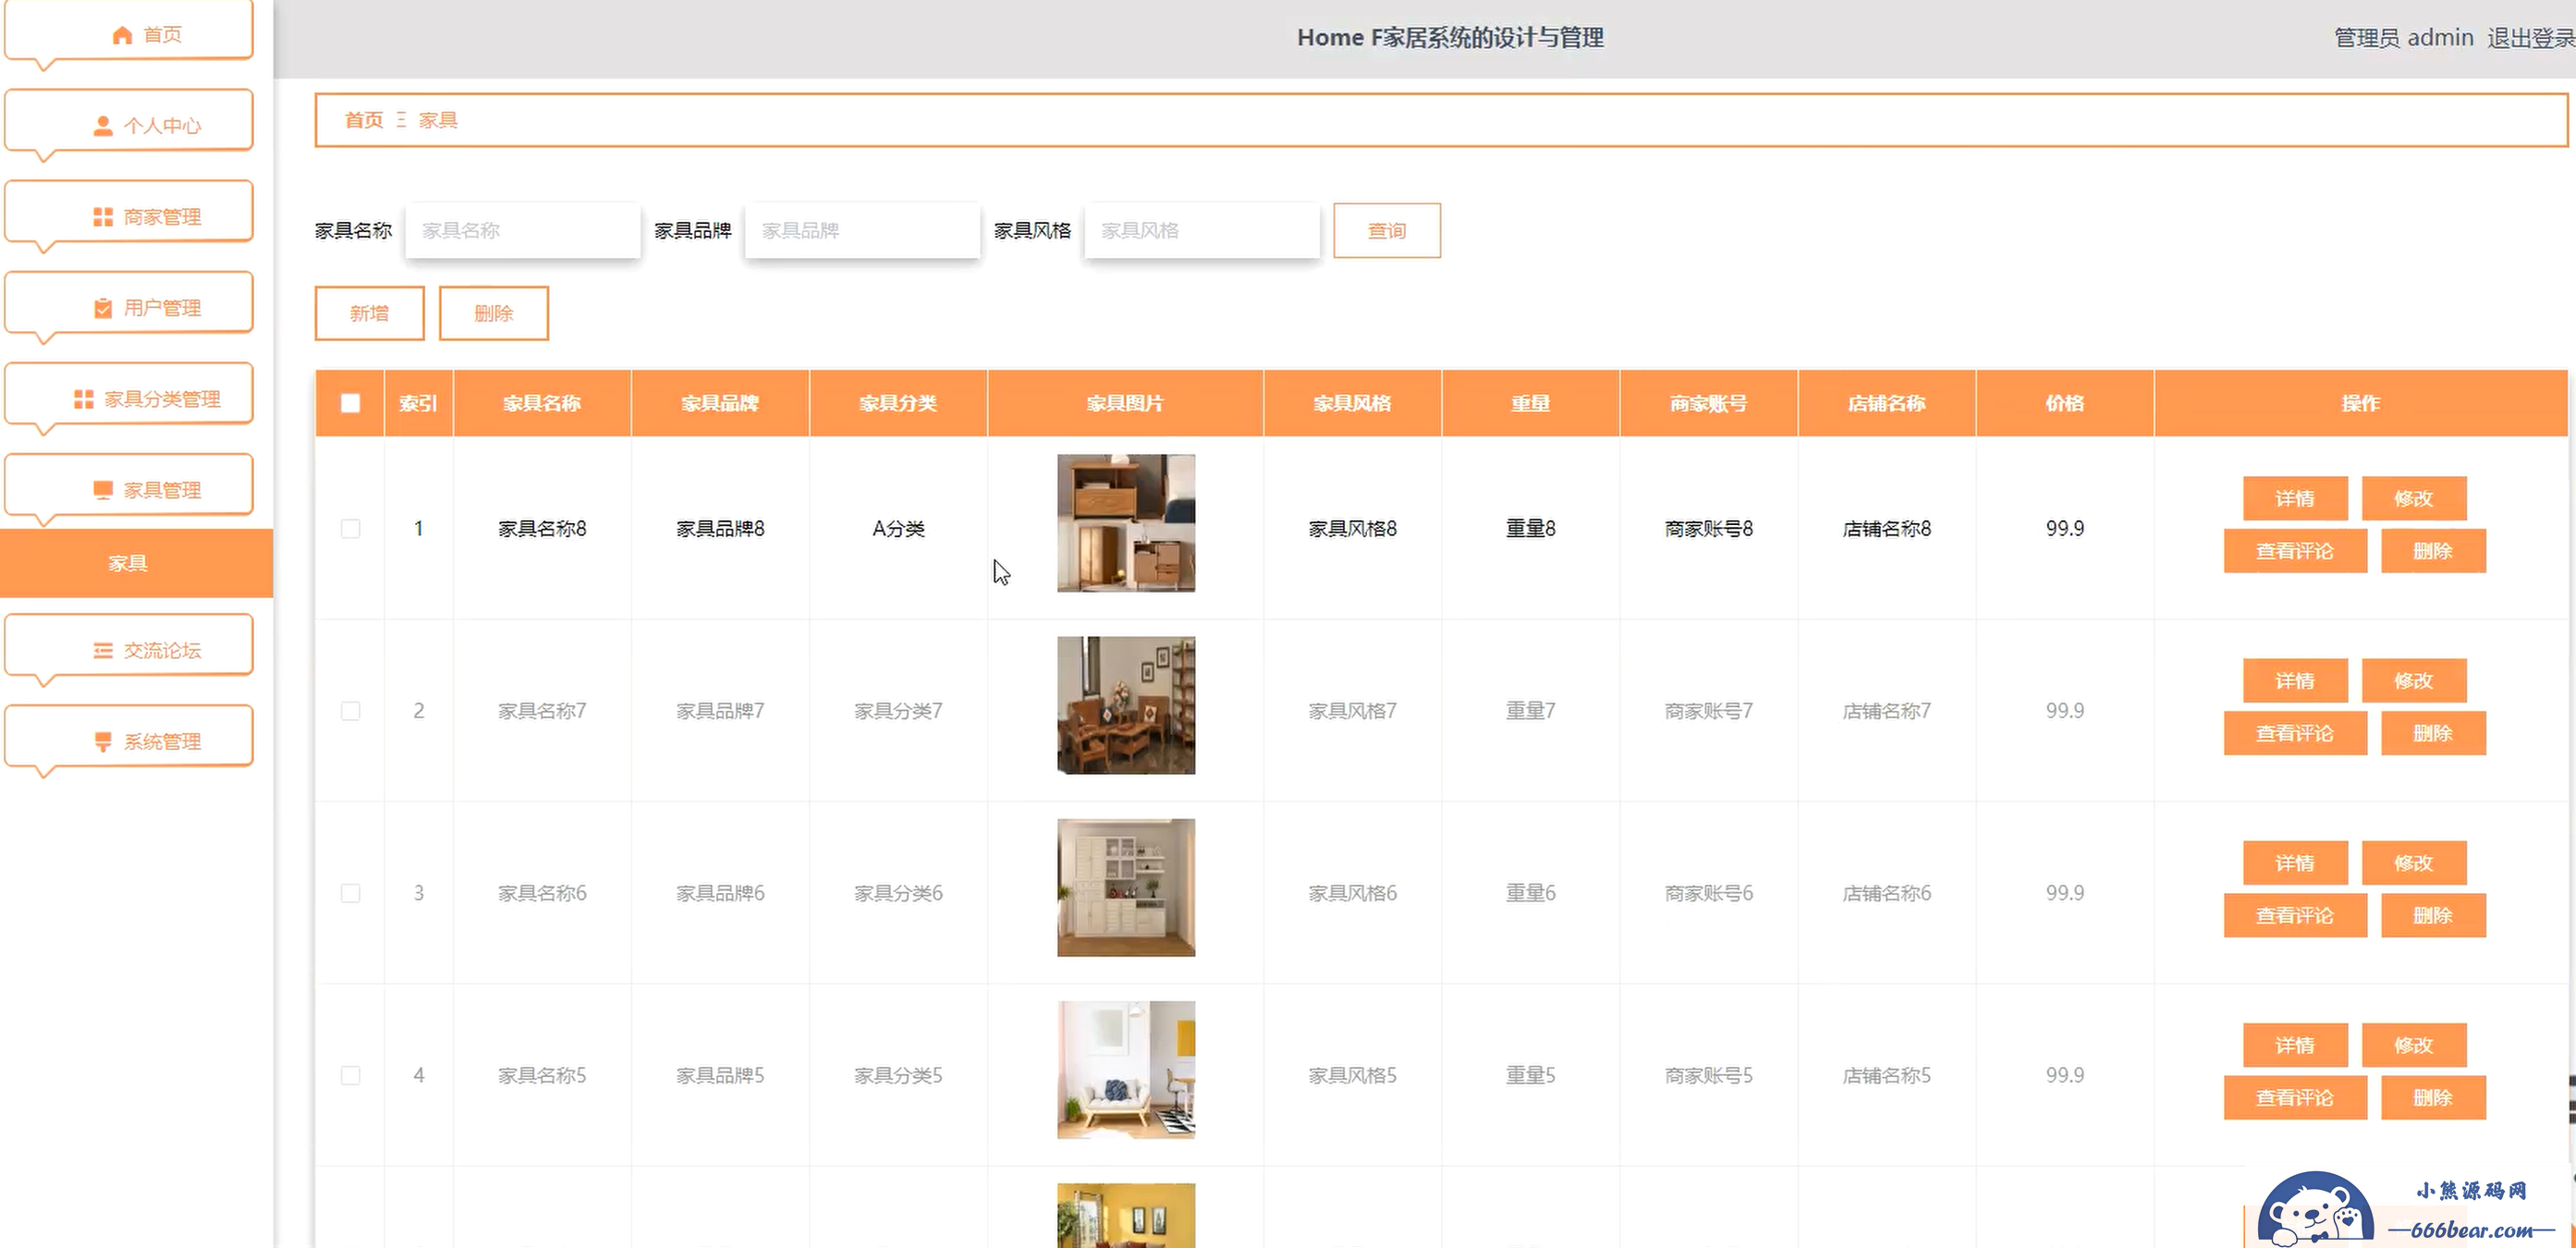2576x1248 pixels.
Task: Click 修改 for 家具名称8
Action: point(2414,498)
